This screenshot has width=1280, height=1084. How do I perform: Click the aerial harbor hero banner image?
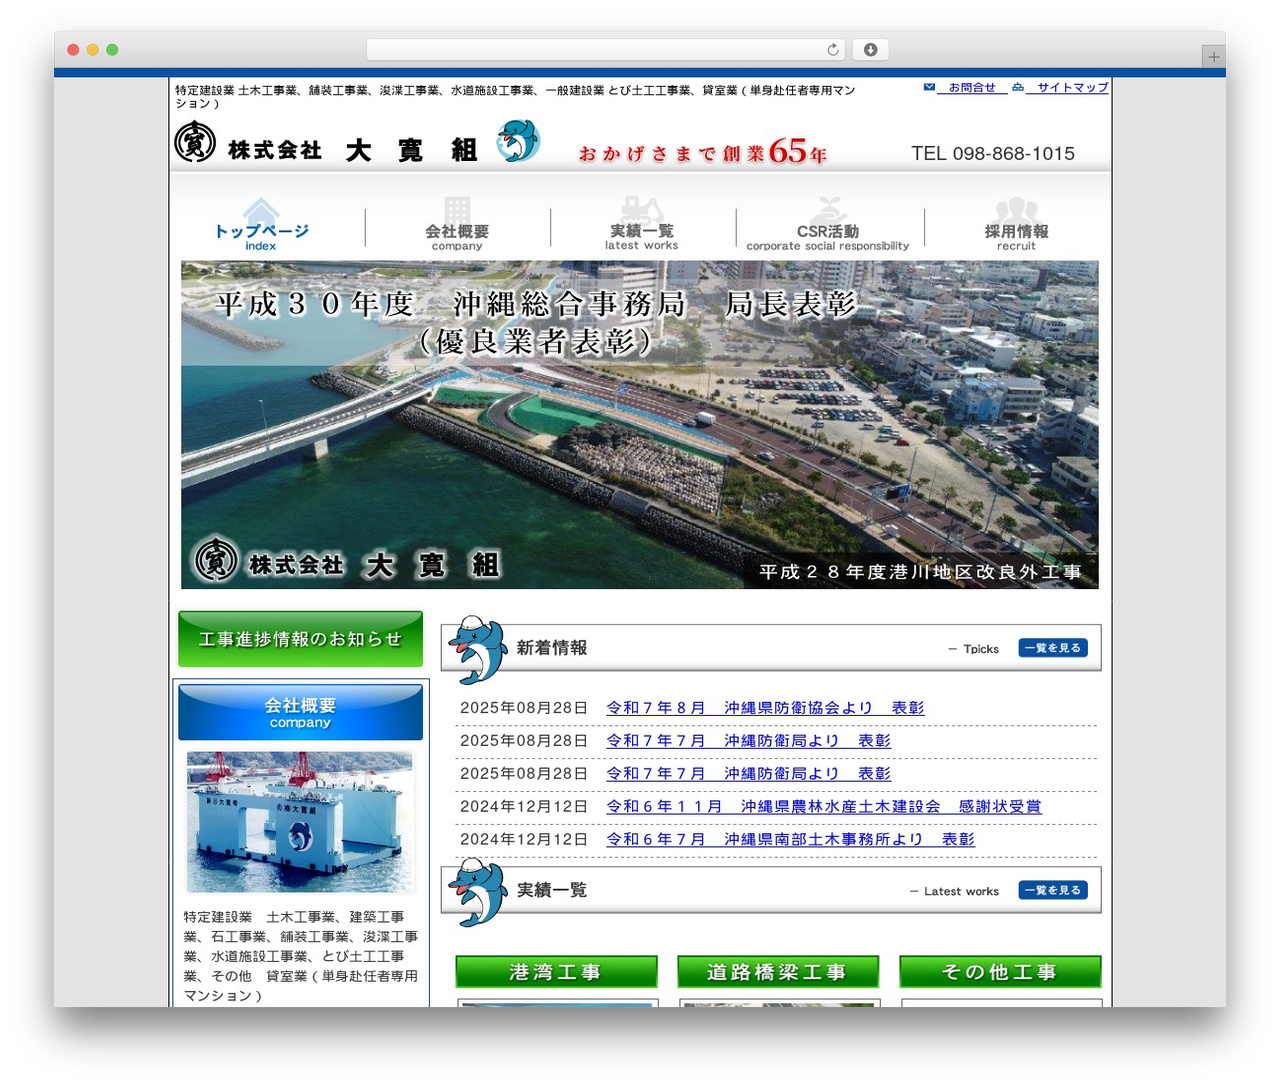(640, 425)
